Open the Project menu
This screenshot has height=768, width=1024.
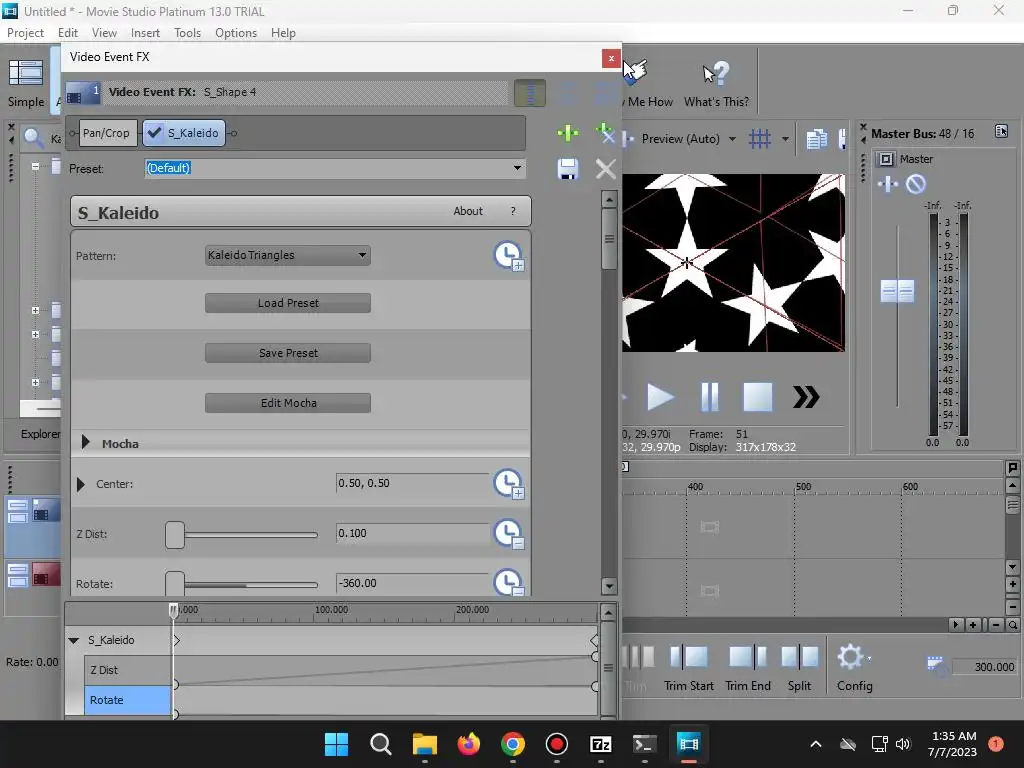point(25,33)
